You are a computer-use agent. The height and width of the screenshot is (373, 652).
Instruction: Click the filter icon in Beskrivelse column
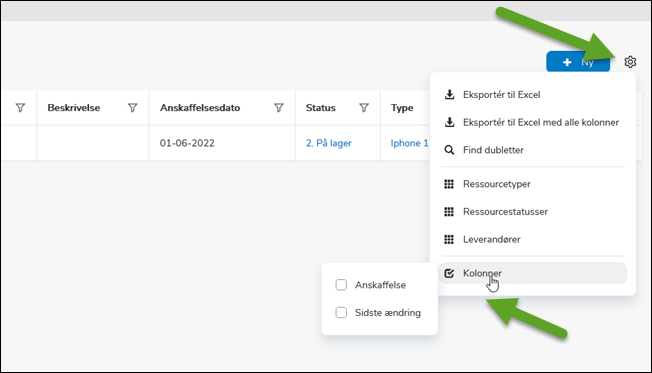click(x=133, y=108)
